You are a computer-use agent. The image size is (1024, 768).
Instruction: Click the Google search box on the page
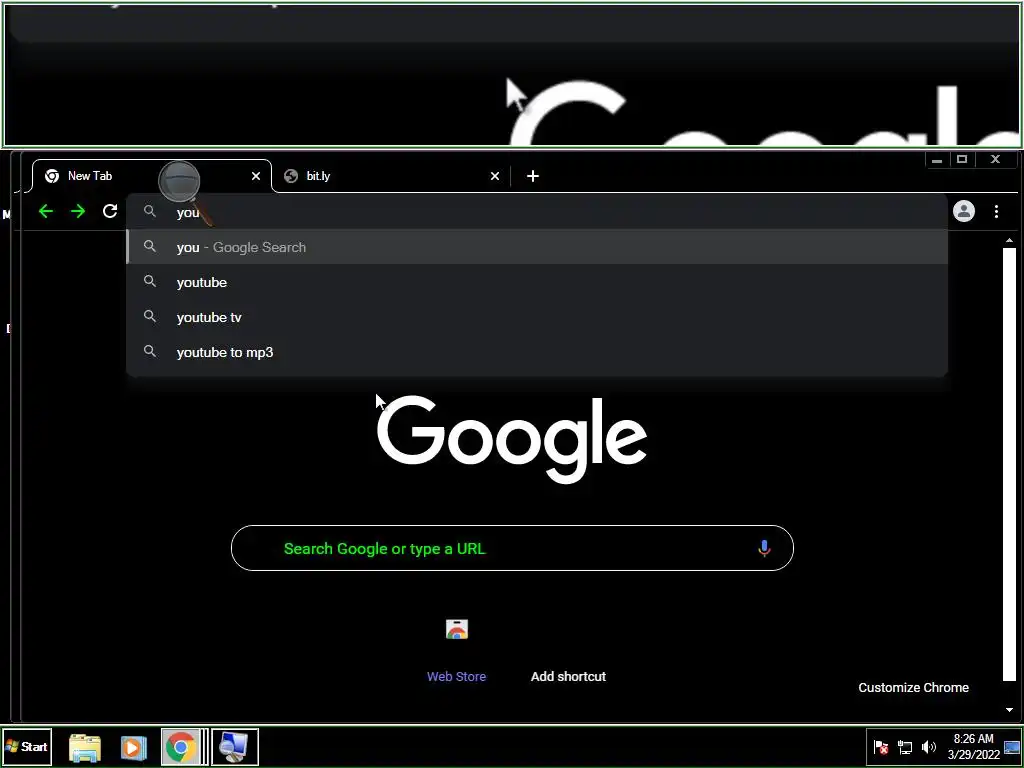(x=512, y=548)
